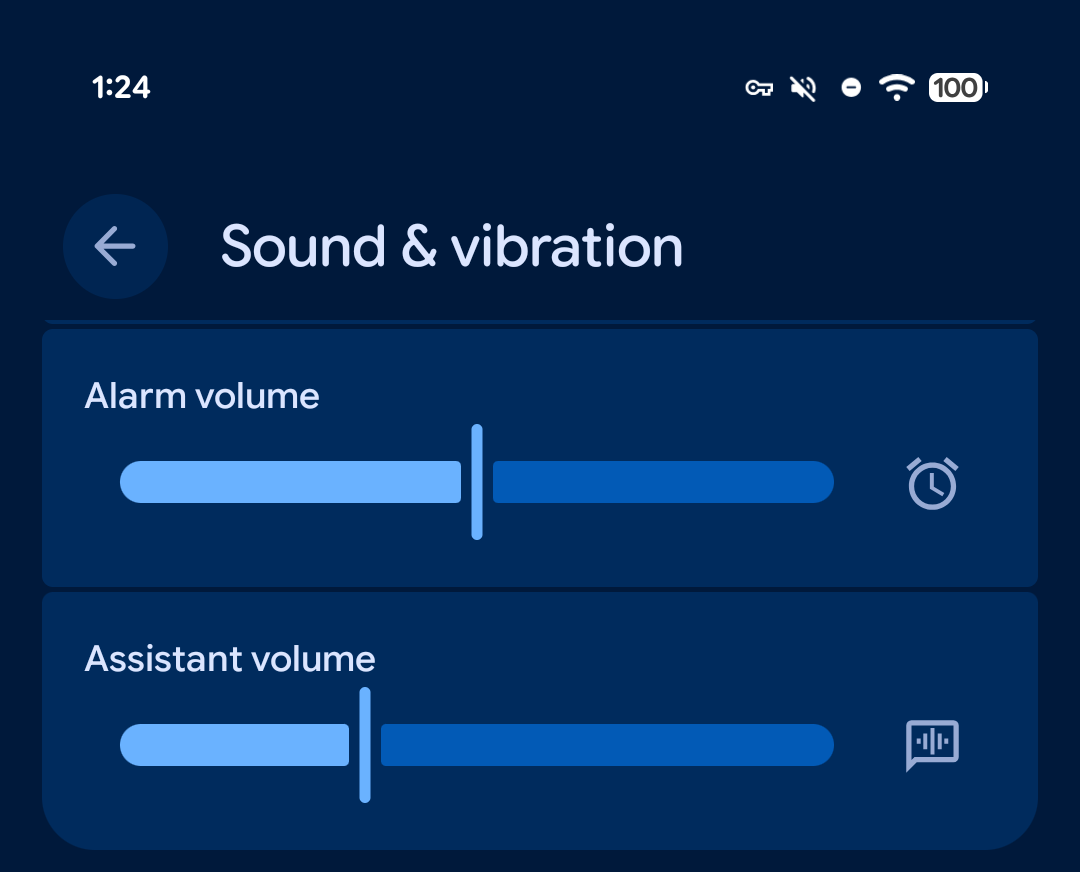The height and width of the screenshot is (872, 1080).
Task: Go back using the arrow button
Action: (x=115, y=246)
